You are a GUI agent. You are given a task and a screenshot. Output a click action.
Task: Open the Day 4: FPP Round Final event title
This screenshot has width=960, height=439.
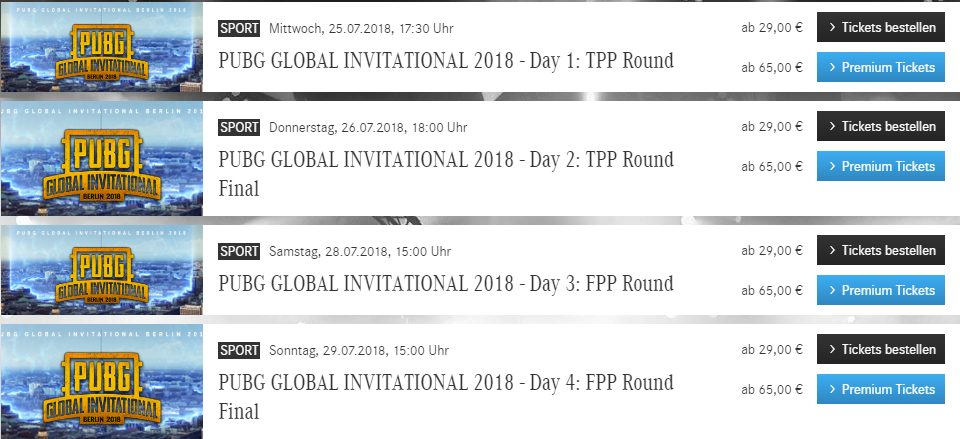pyautogui.click(x=446, y=397)
